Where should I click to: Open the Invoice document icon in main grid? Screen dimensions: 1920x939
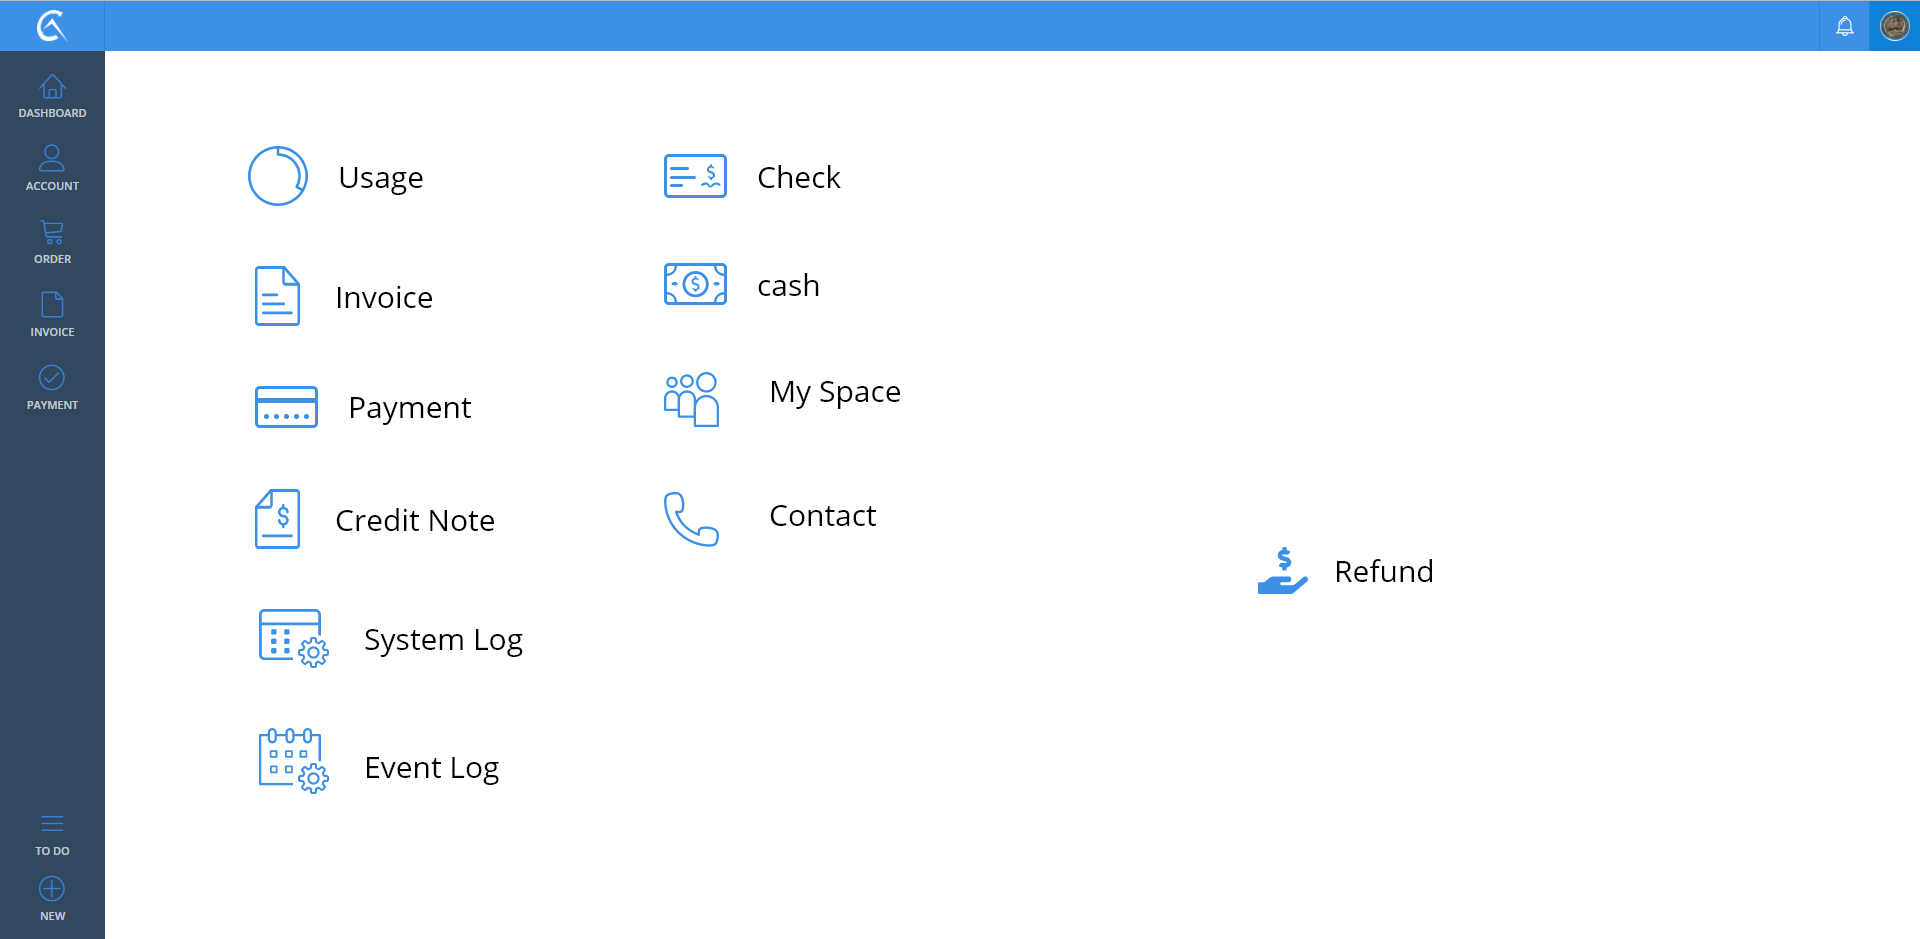pyautogui.click(x=277, y=296)
